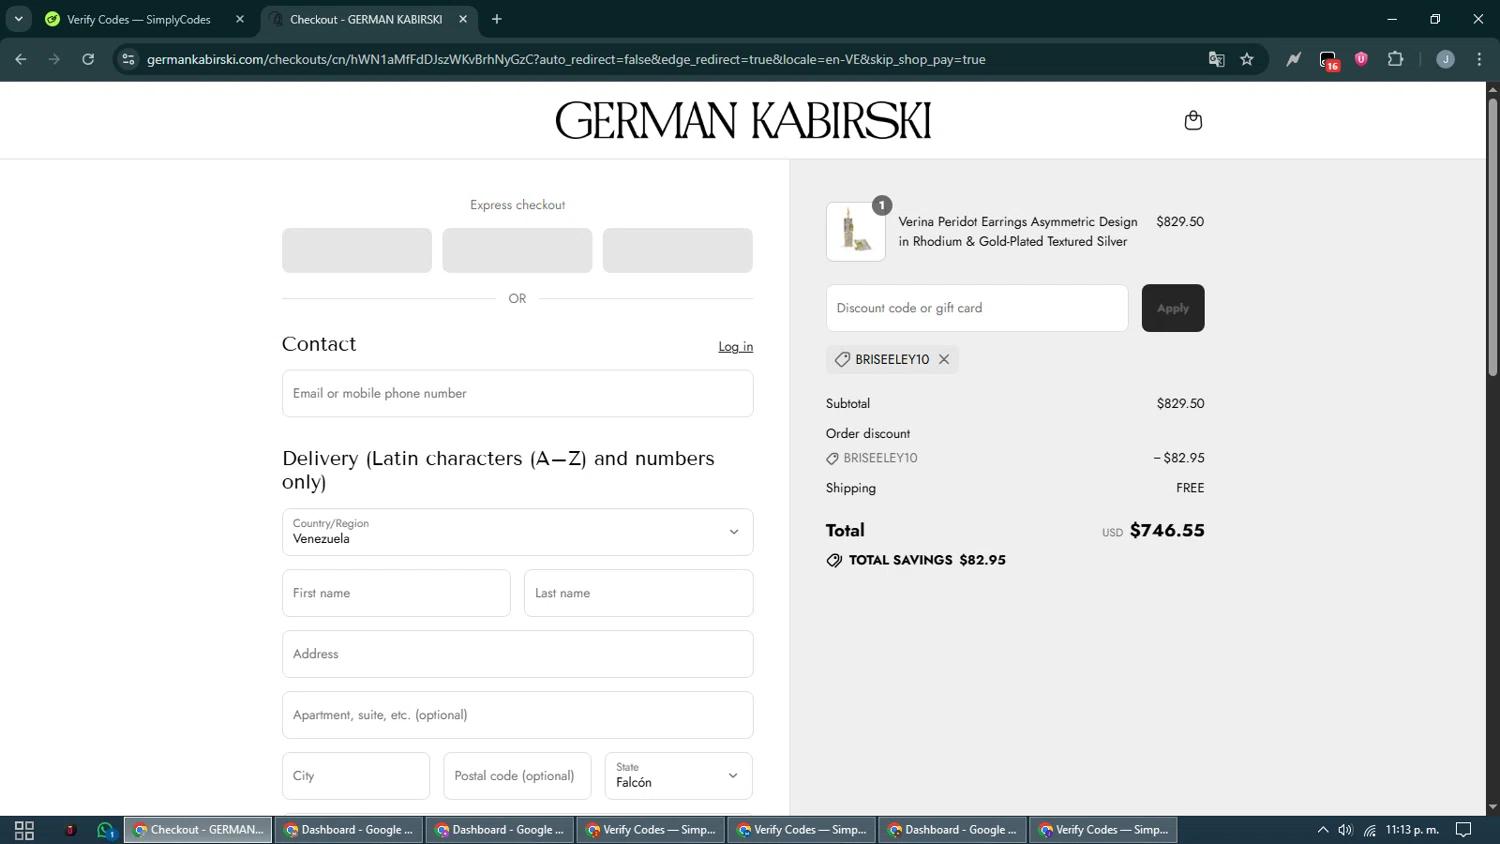
Task: Select the third express checkout button
Action: coord(678,250)
